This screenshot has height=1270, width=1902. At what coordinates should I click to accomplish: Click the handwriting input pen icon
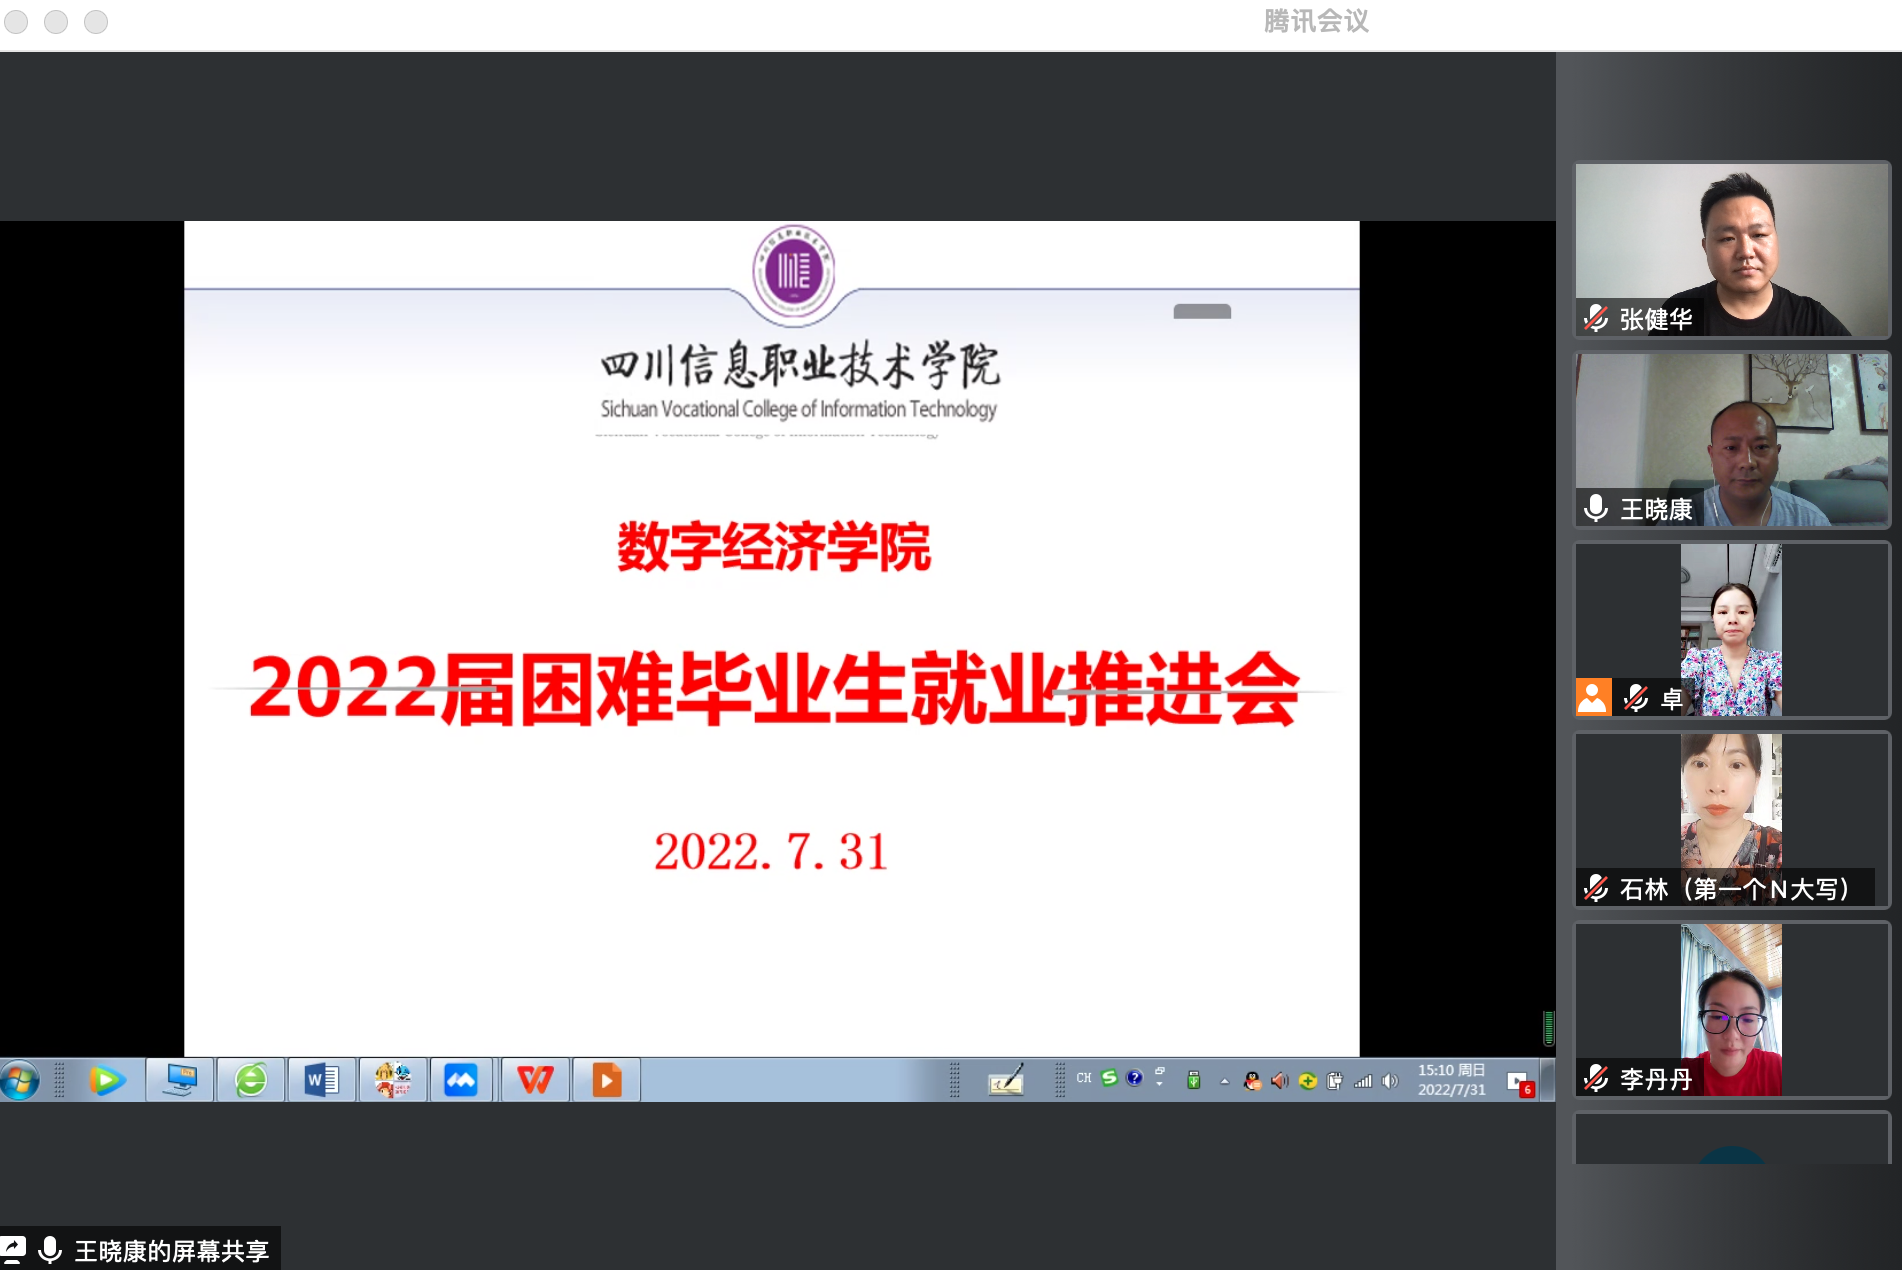click(1005, 1080)
